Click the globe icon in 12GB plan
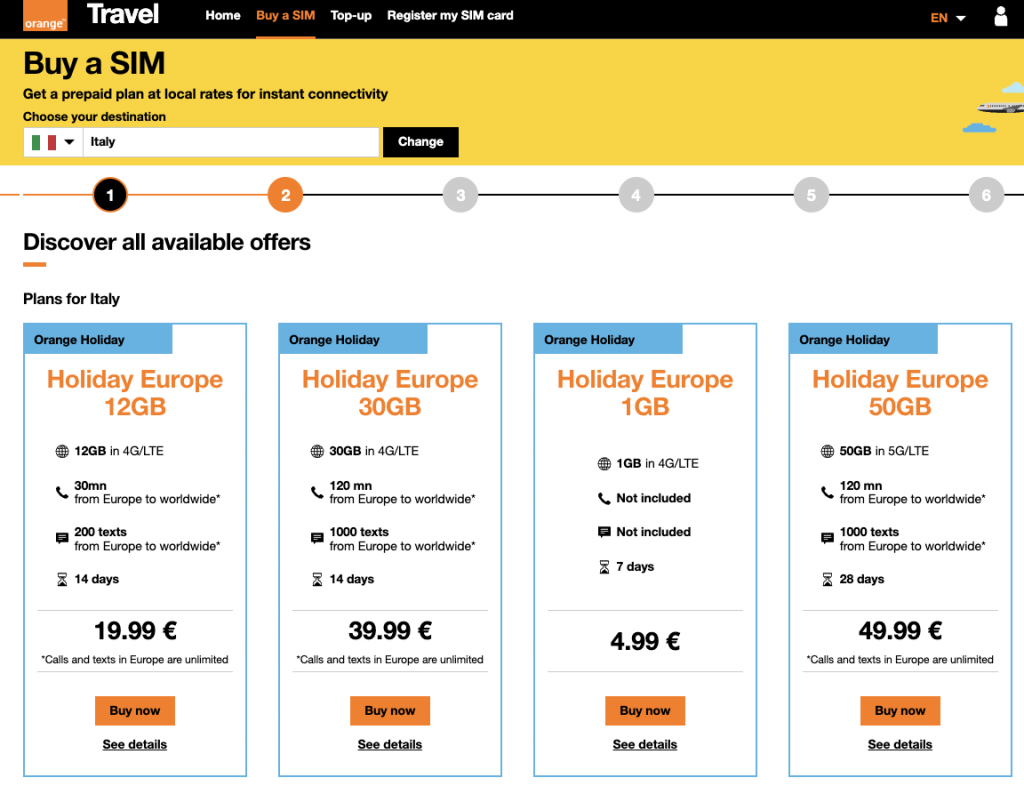Viewport: 1024px width, 810px height. (62, 451)
